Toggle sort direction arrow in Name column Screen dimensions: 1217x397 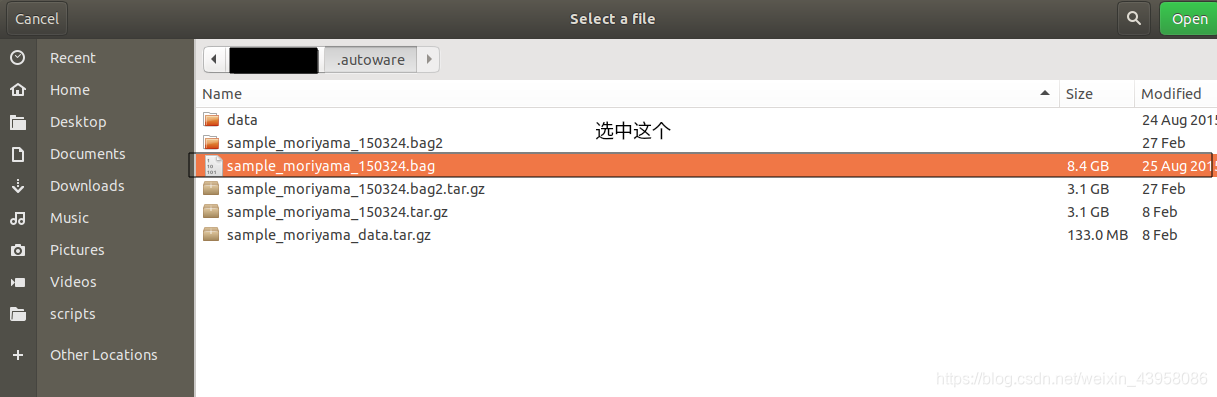point(1046,94)
